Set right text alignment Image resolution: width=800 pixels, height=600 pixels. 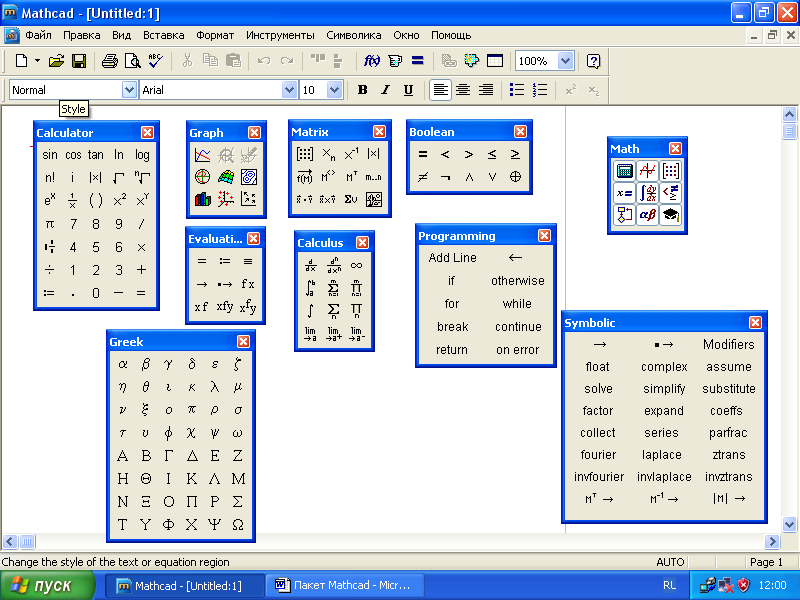[486, 90]
